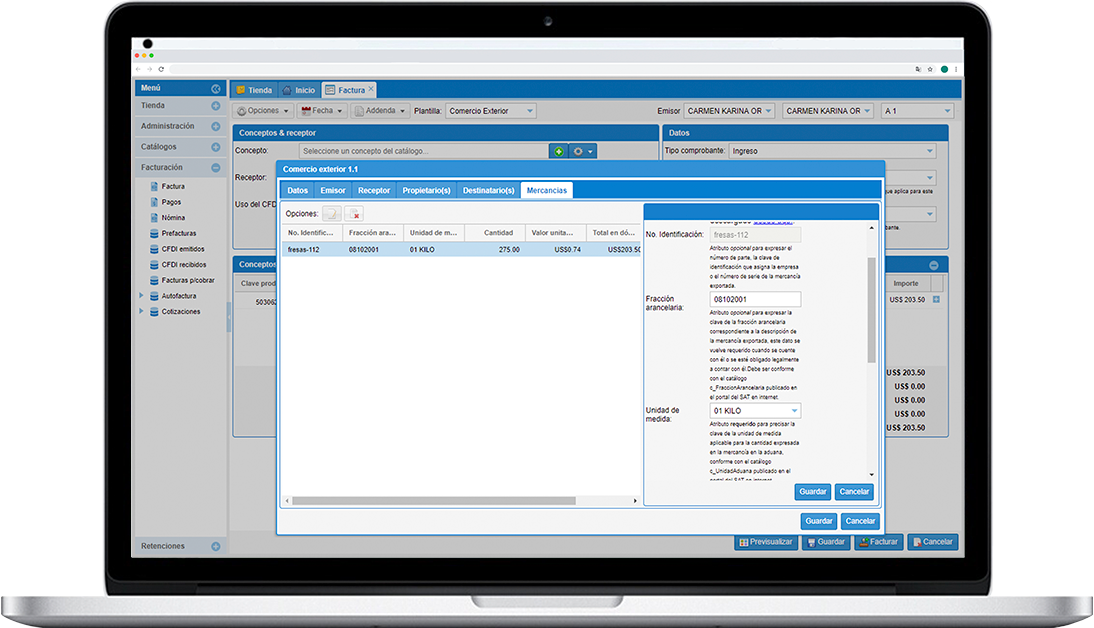Image resolution: width=1094 pixels, height=628 pixels.
Task: Expand the Administración sidebar section
Action: pyautogui.click(x=215, y=127)
